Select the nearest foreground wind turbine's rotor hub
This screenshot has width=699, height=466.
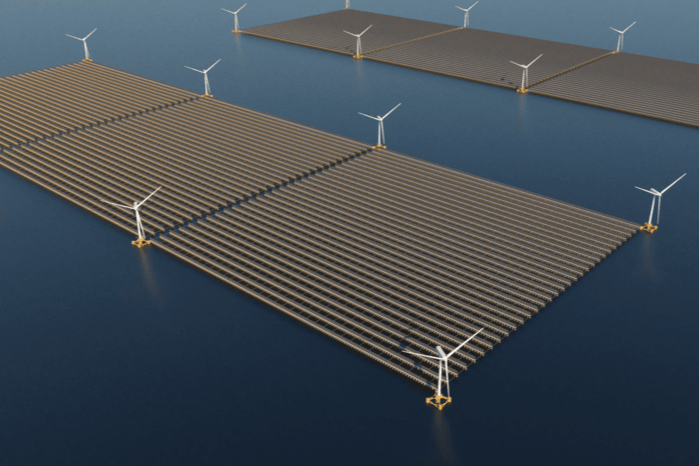tap(441, 351)
